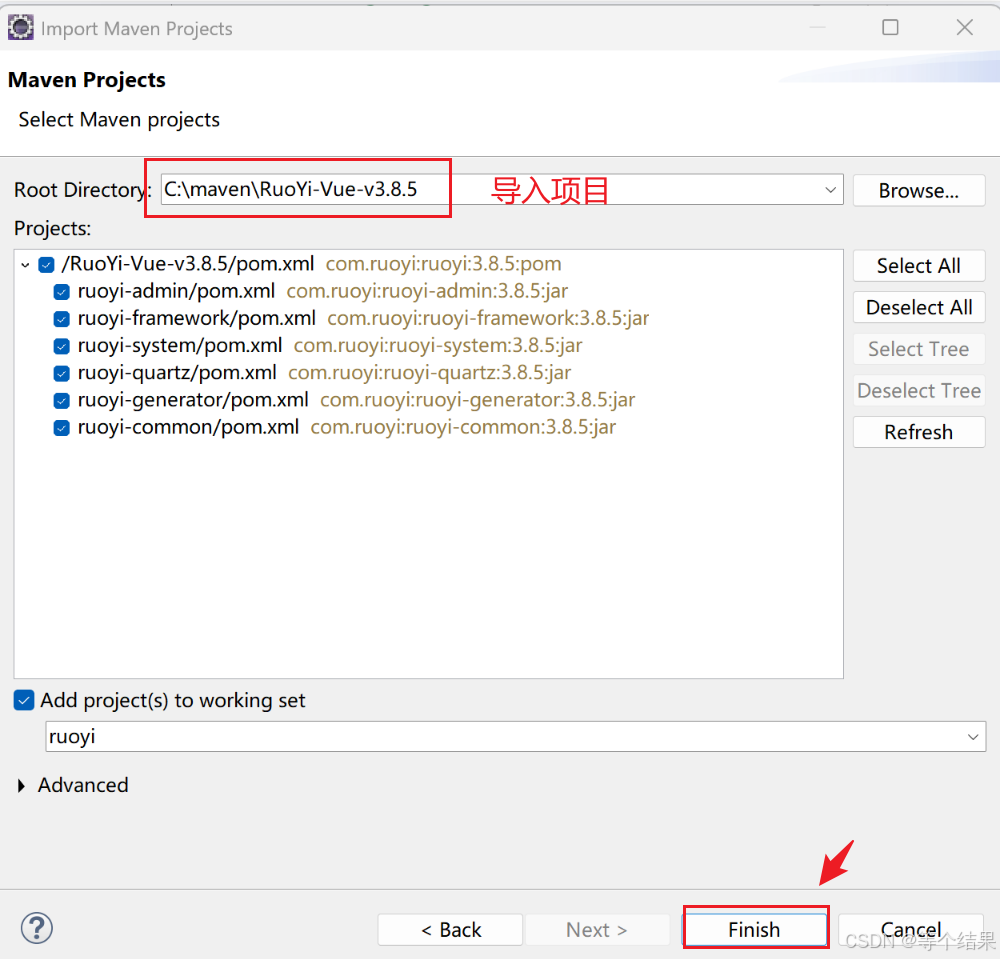Open the Root Directory dropdown arrow
The width and height of the screenshot is (1000, 959).
click(830, 190)
